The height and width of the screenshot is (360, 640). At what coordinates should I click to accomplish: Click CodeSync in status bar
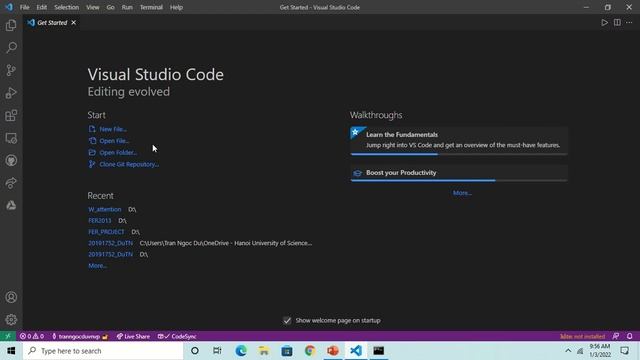[177, 336]
